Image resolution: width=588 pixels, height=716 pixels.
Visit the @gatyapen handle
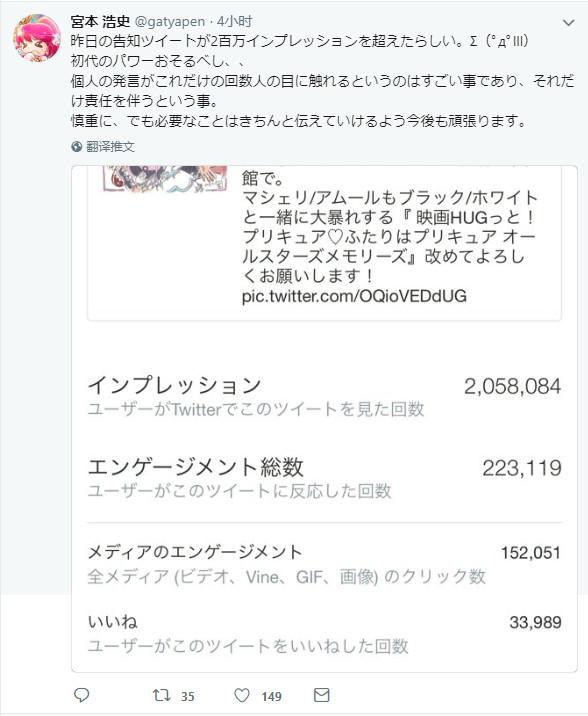pos(170,21)
